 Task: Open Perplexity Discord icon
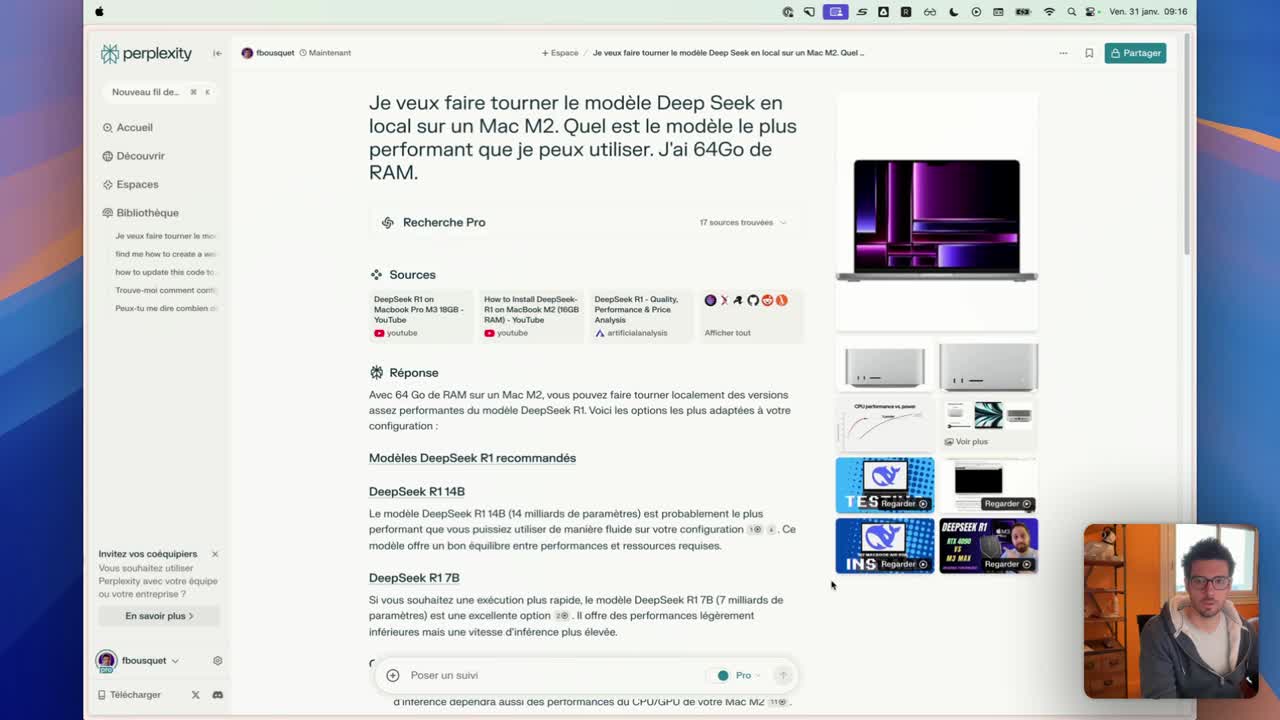point(217,695)
